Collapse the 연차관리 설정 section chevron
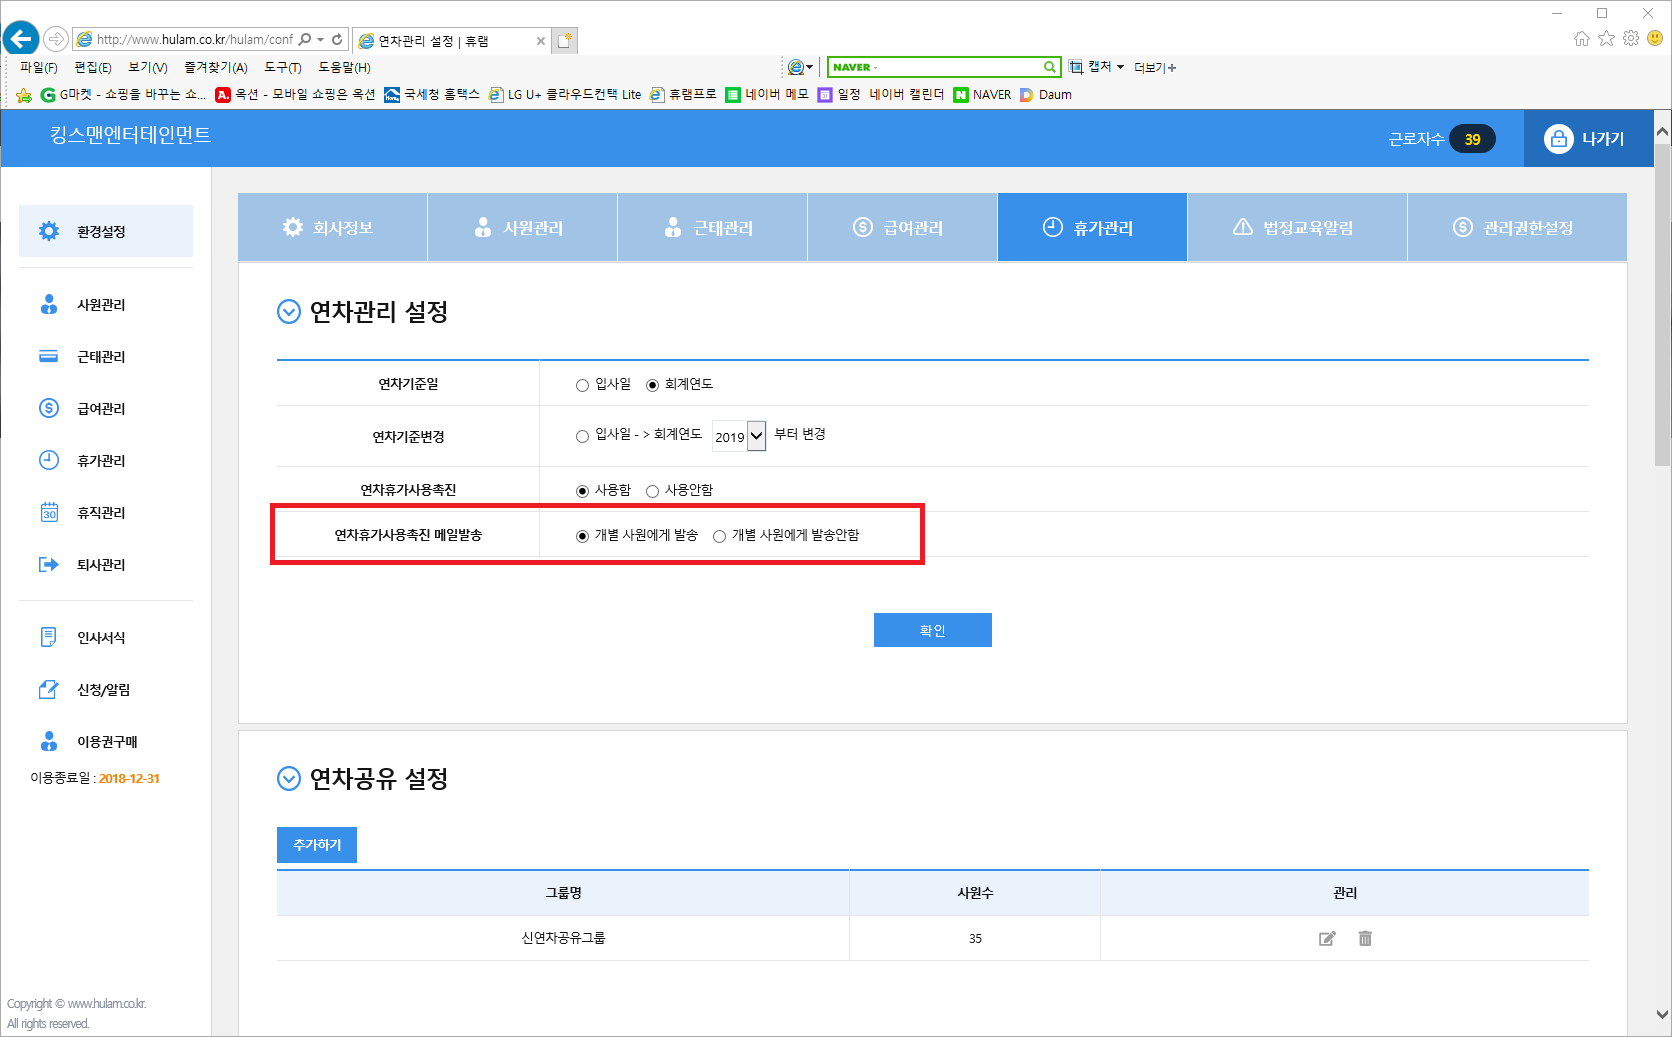This screenshot has width=1672, height=1037. pyautogui.click(x=288, y=312)
